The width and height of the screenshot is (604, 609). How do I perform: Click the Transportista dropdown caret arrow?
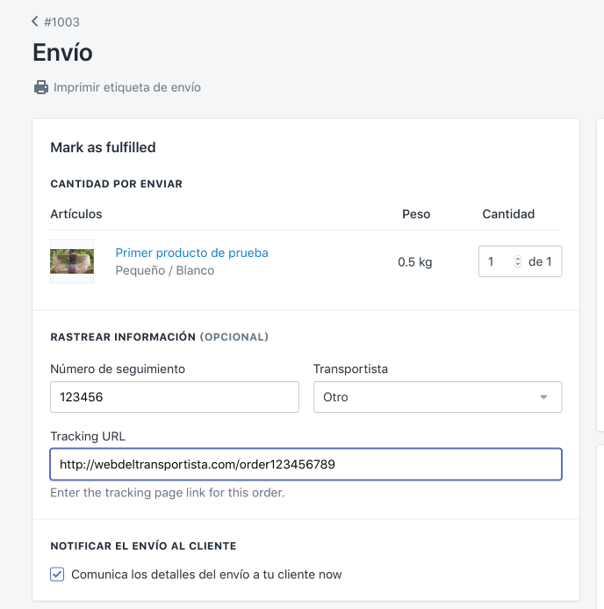click(544, 397)
